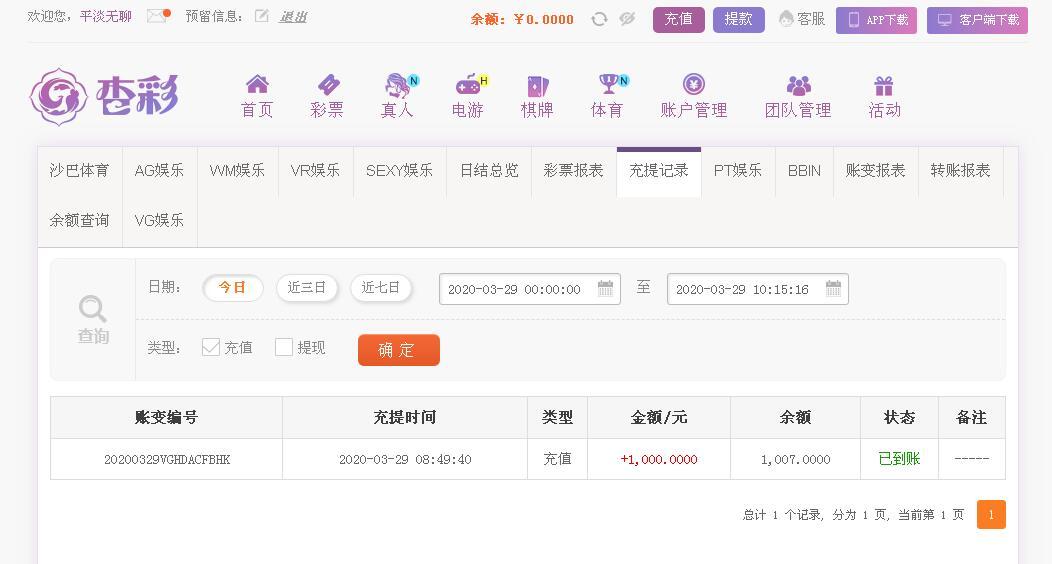Go to 首页 home icon
This screenshot has width=1052, height=564.
click(257, 84)
